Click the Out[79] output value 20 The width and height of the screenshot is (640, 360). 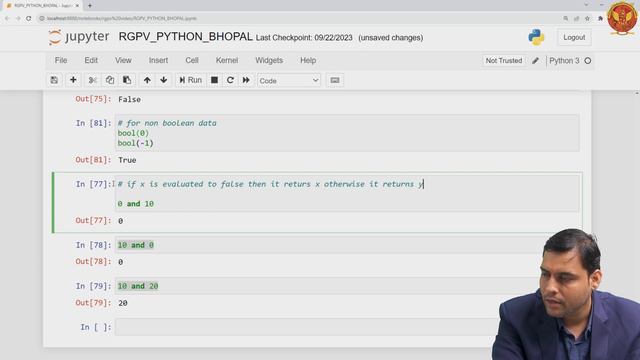click(122, 303)
